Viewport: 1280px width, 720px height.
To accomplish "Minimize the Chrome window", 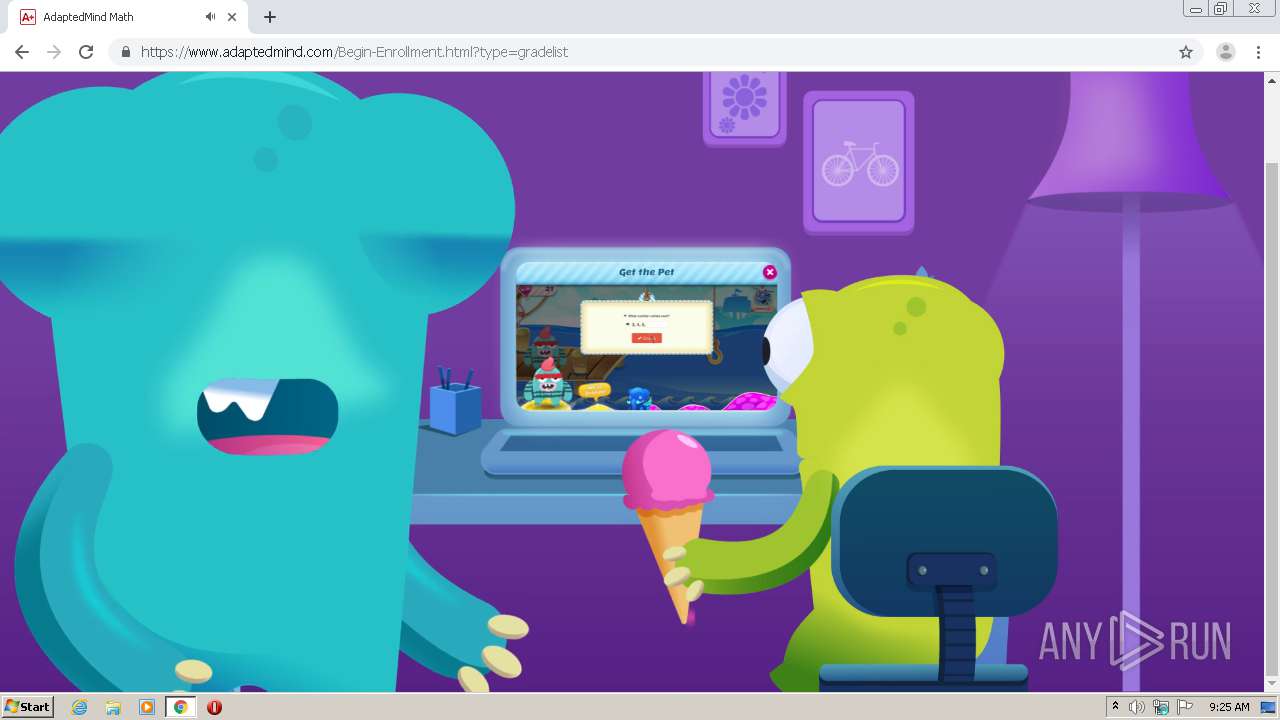I will (x=1195, y=8).
